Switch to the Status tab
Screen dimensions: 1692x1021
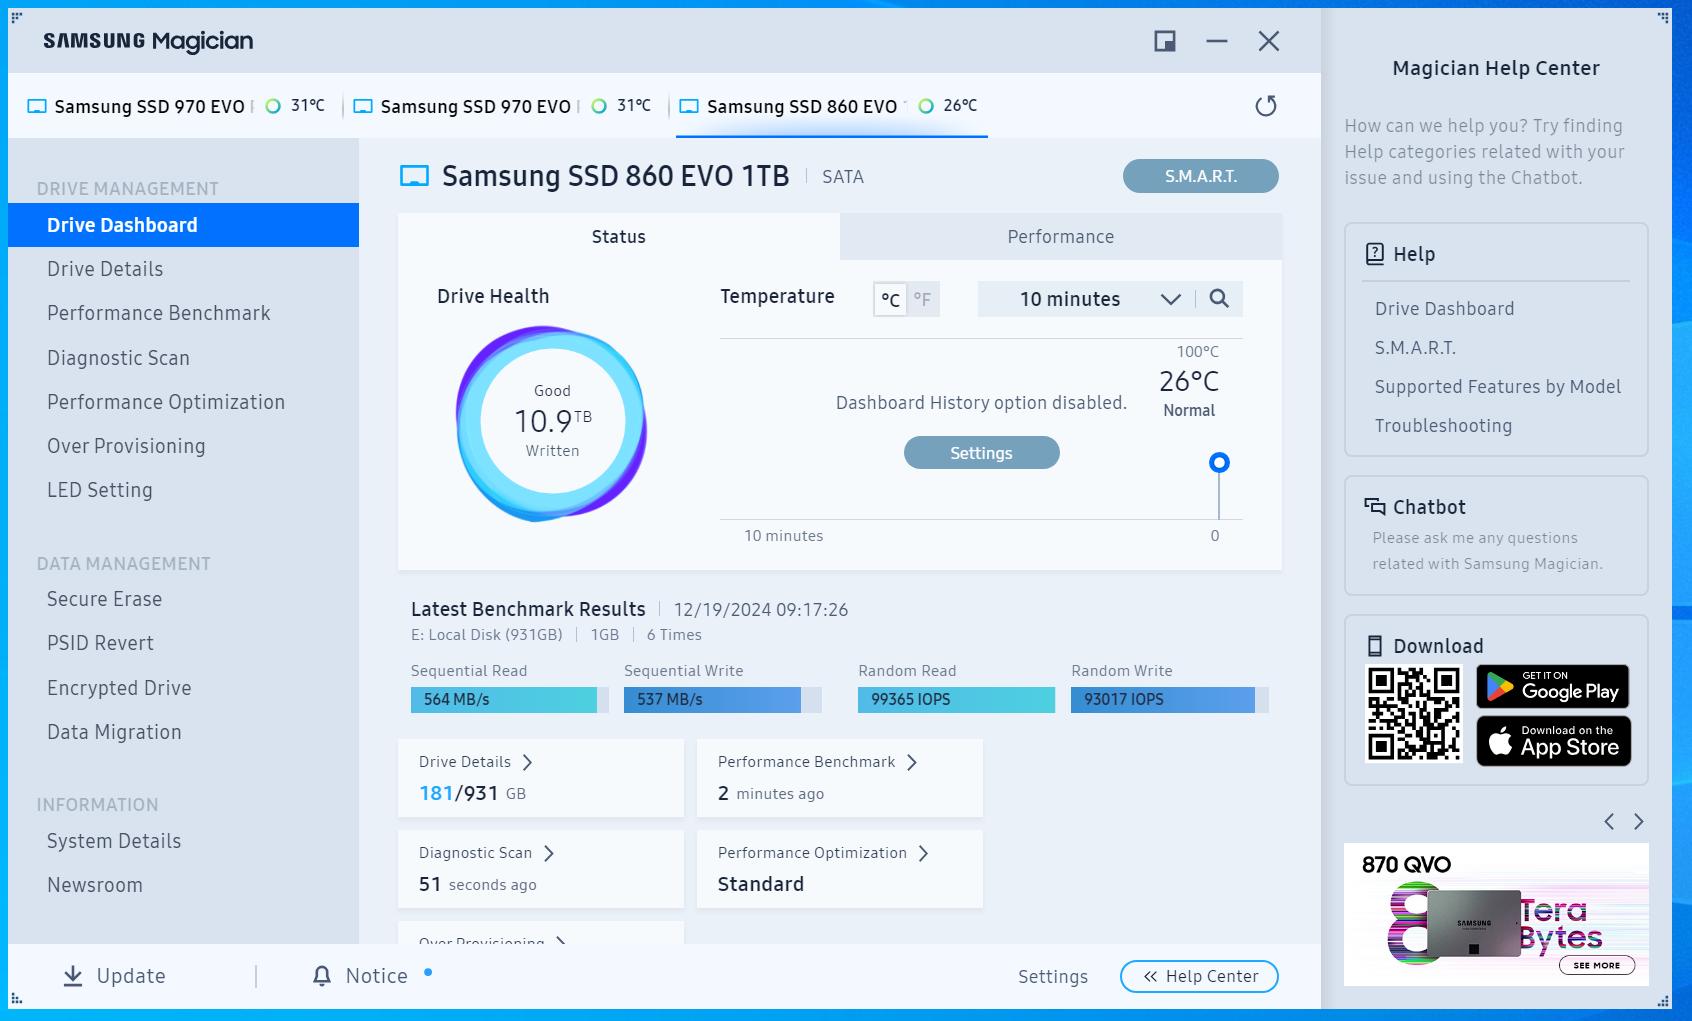point(618,237)
